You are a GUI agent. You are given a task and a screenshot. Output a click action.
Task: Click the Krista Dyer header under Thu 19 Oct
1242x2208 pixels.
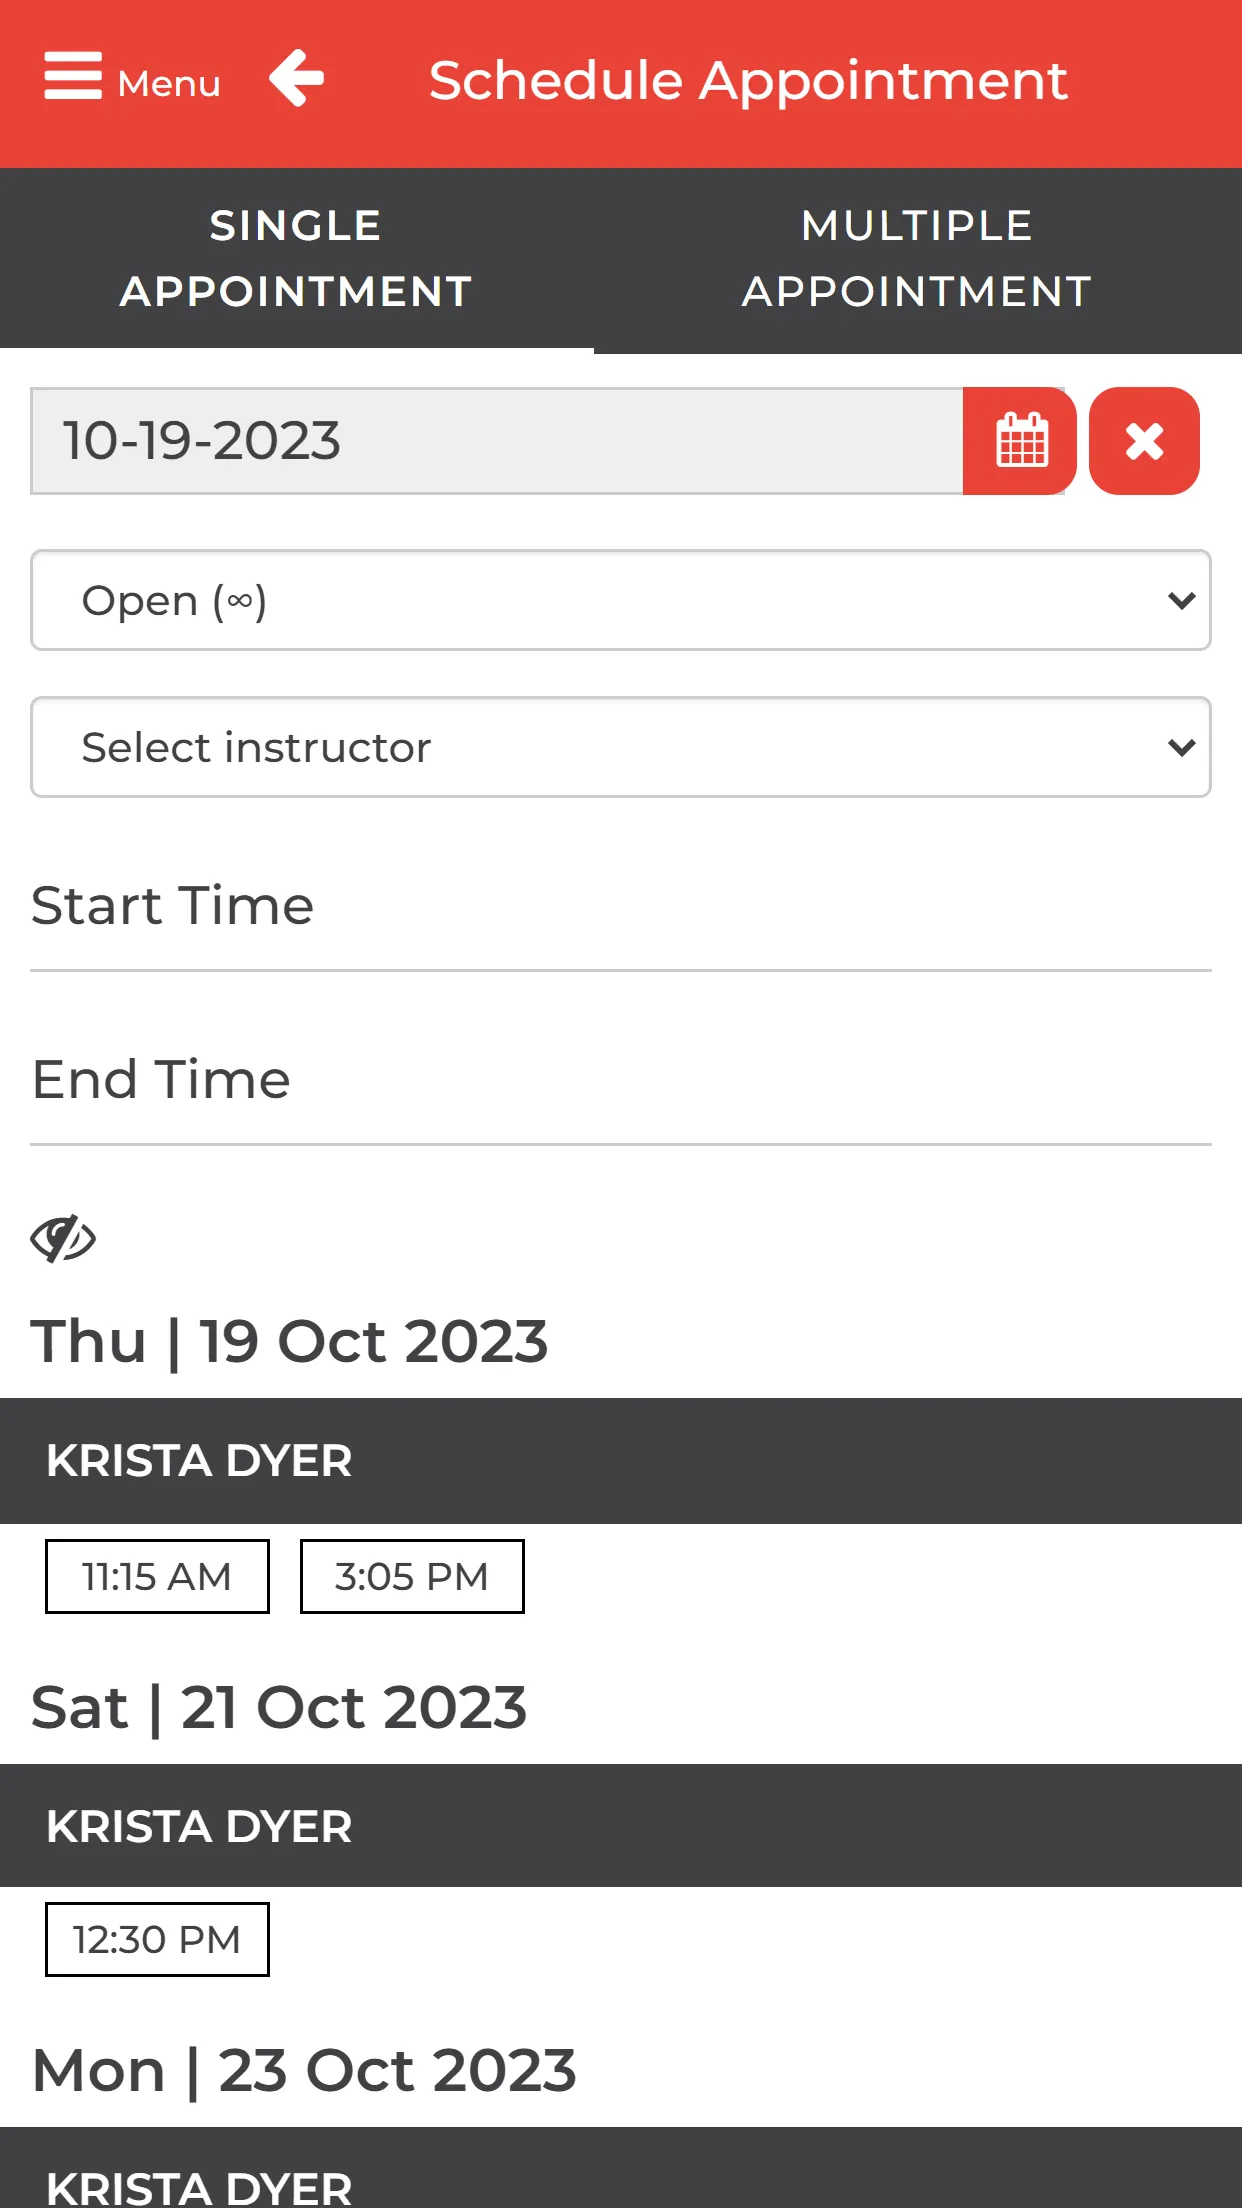click(x=621, y=1461)
